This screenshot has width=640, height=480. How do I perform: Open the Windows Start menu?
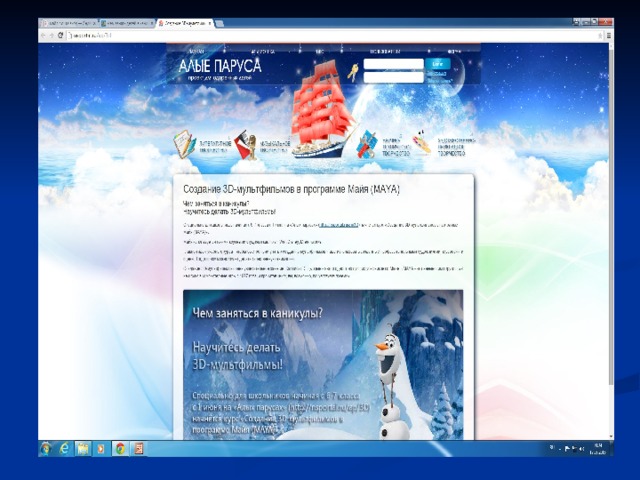[46, 449]
